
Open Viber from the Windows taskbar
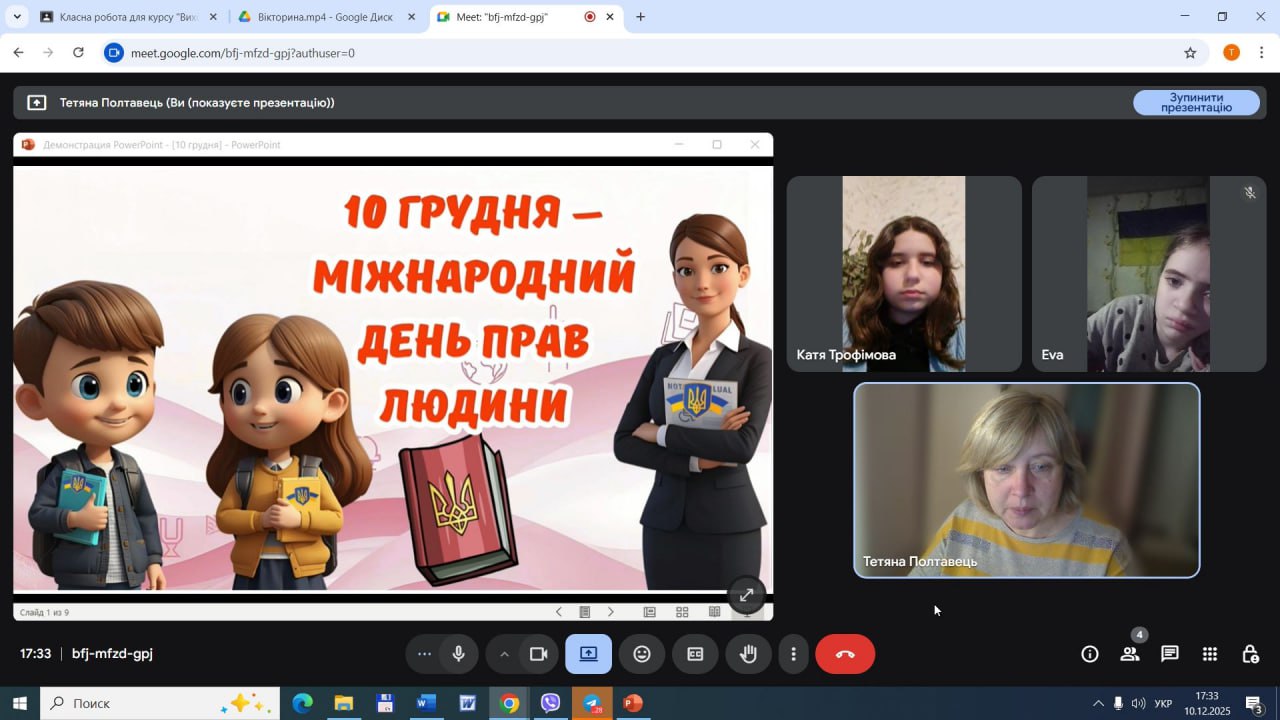tap(550, 703)
